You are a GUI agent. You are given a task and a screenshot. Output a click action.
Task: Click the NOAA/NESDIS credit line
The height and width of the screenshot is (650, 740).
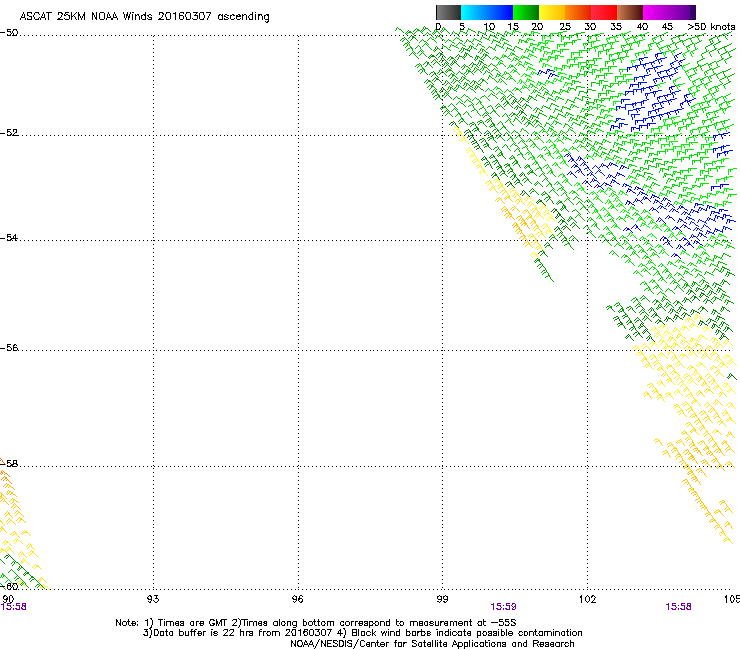(x=432, y=644)
